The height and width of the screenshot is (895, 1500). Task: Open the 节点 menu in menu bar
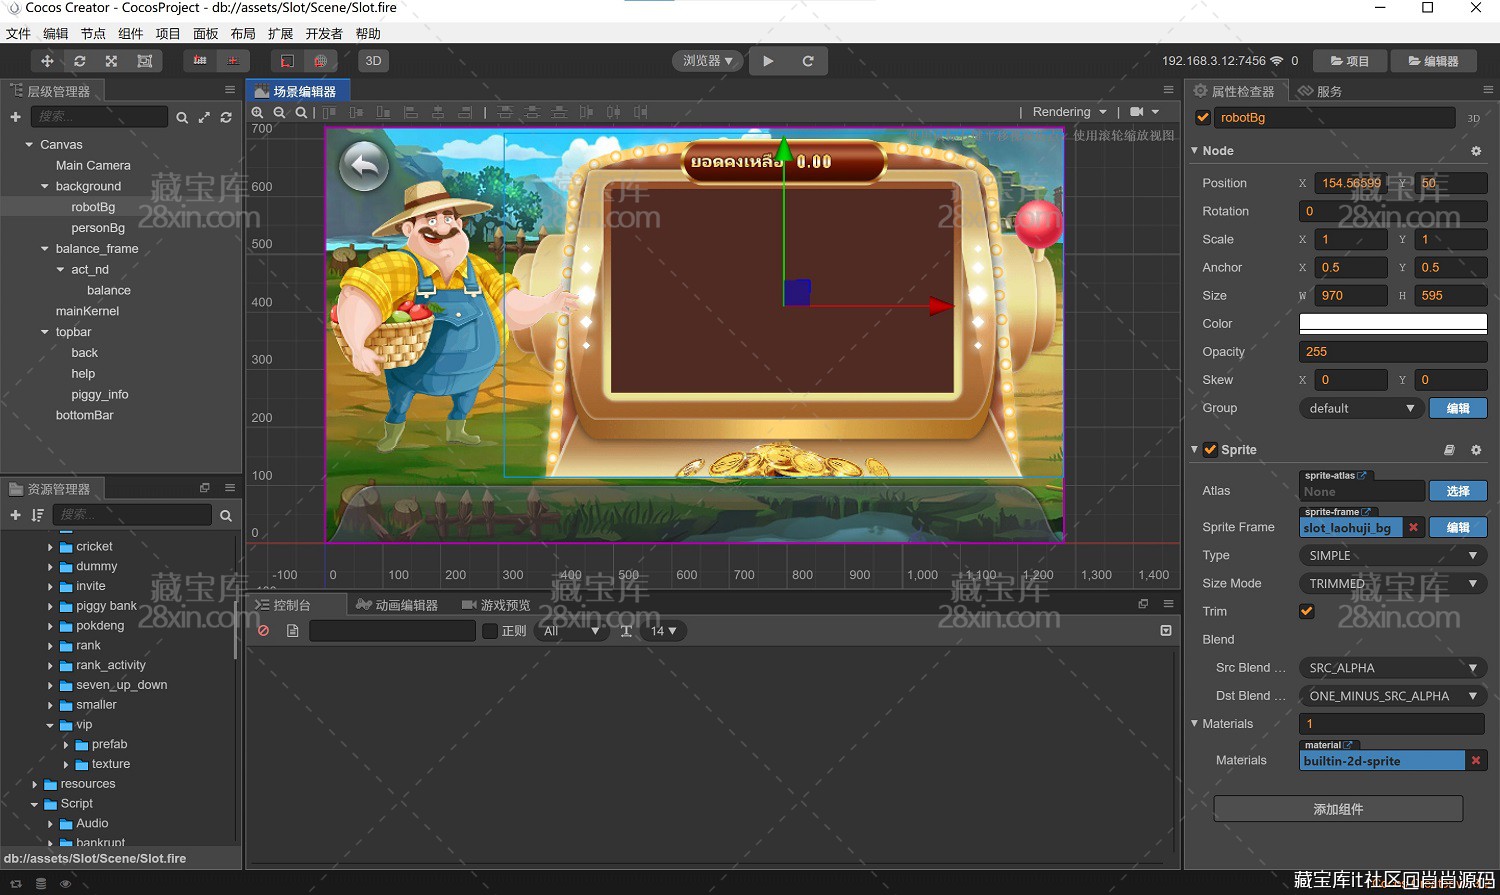pos(93,33)
